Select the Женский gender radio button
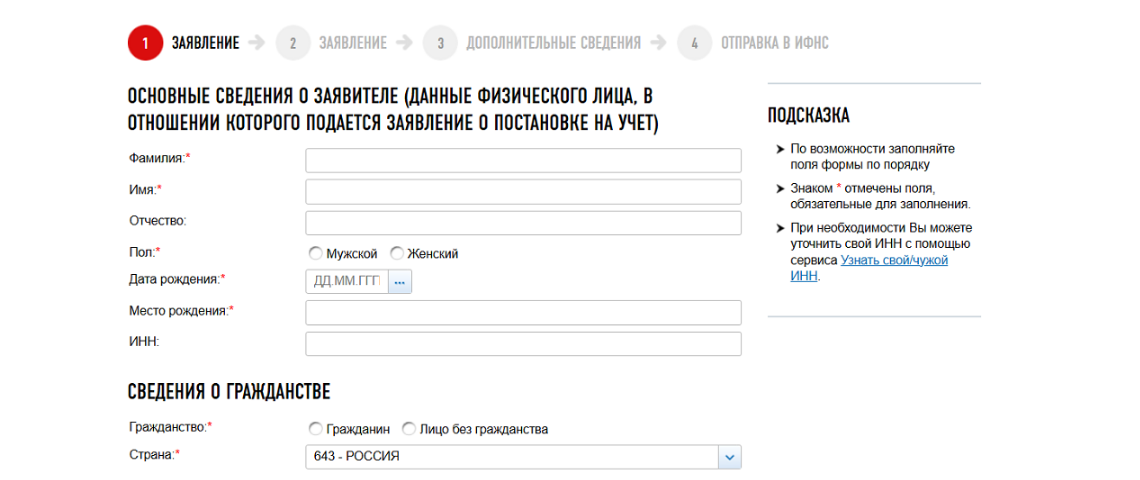The height and width of the screenshot is (480, 1140). (397, 254)
